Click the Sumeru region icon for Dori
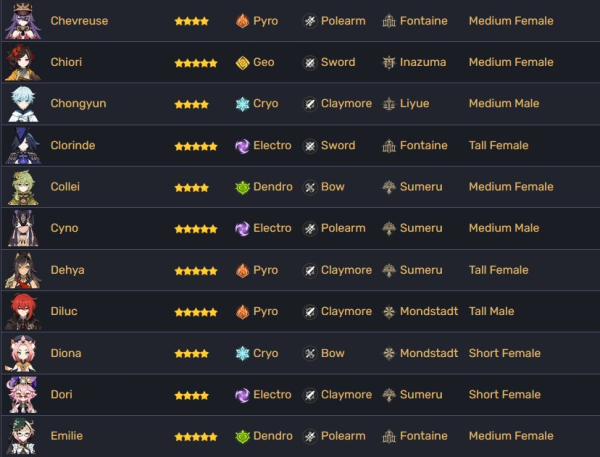The image size is (600, 457). click(x=389, y=395)
